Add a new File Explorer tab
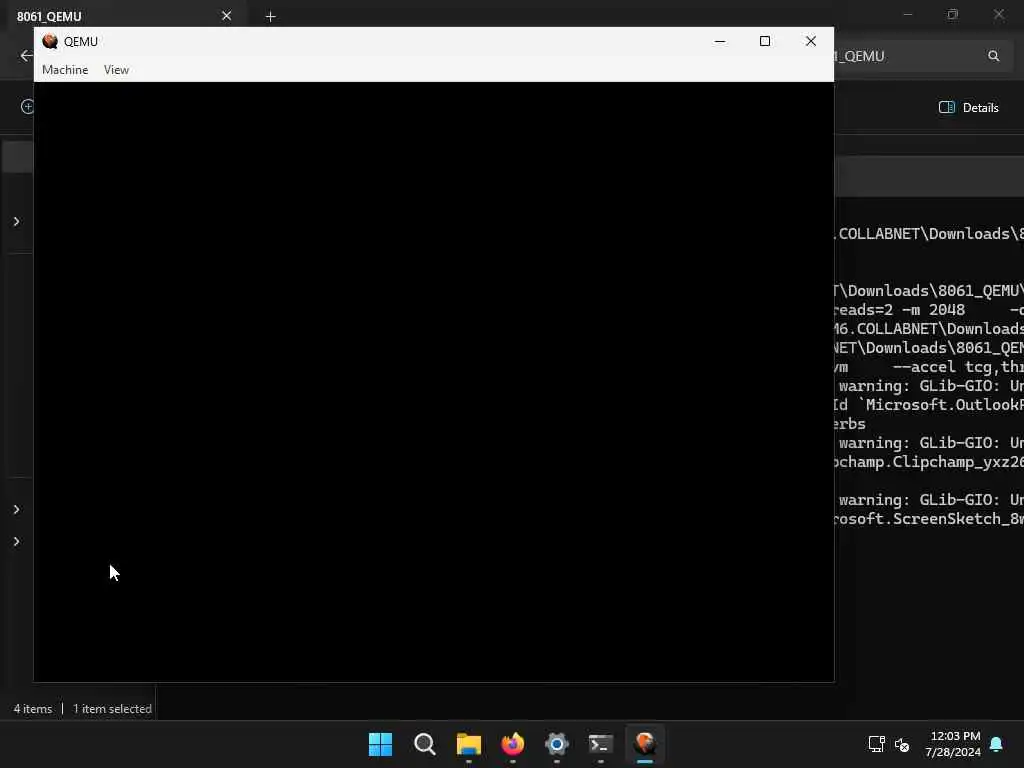This screenshot has height=768, width=1024. click(270, 16)
